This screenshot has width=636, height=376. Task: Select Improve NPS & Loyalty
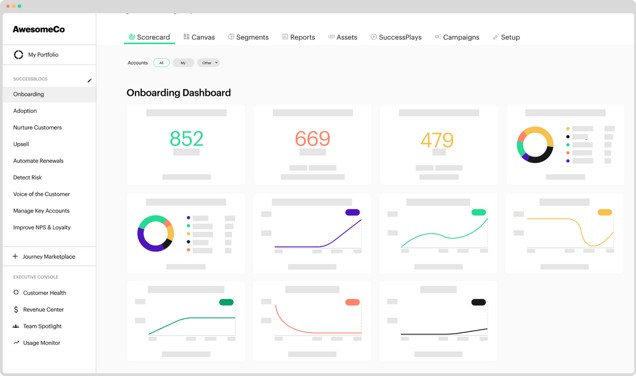[x=42, y=228]
